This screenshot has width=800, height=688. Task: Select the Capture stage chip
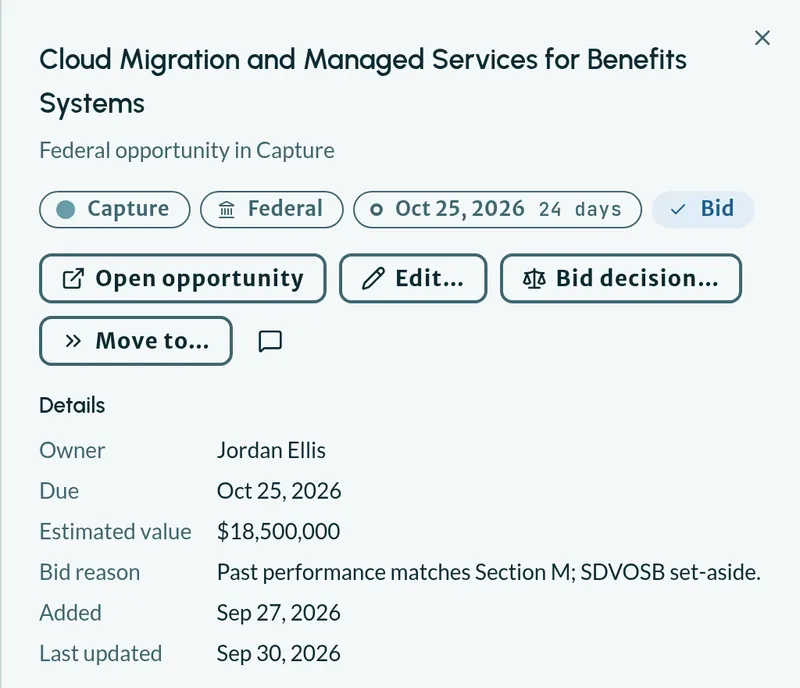115,209
